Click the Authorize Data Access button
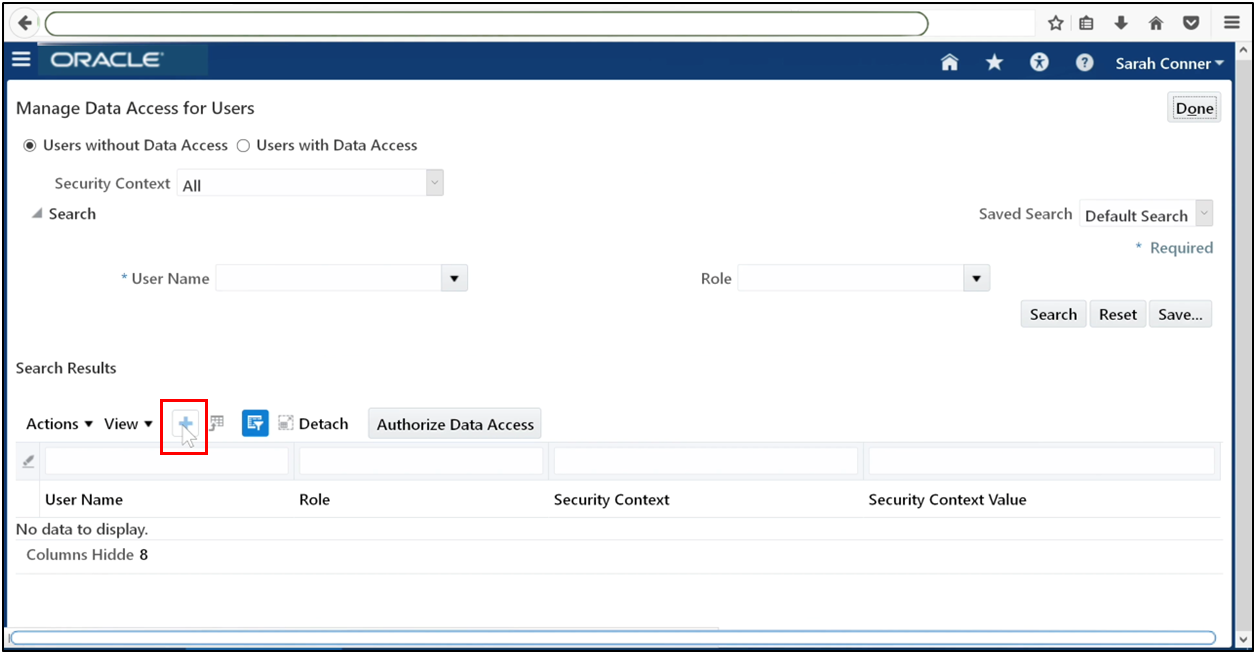Image resolution: width=1256 pixels, height=656 pixels. click(x=454, y=423)
